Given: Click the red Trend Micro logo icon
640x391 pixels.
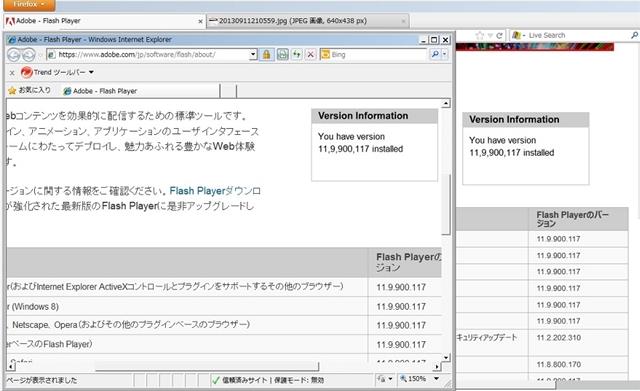Looking at the screenshot, I should (x=27, y=72).
